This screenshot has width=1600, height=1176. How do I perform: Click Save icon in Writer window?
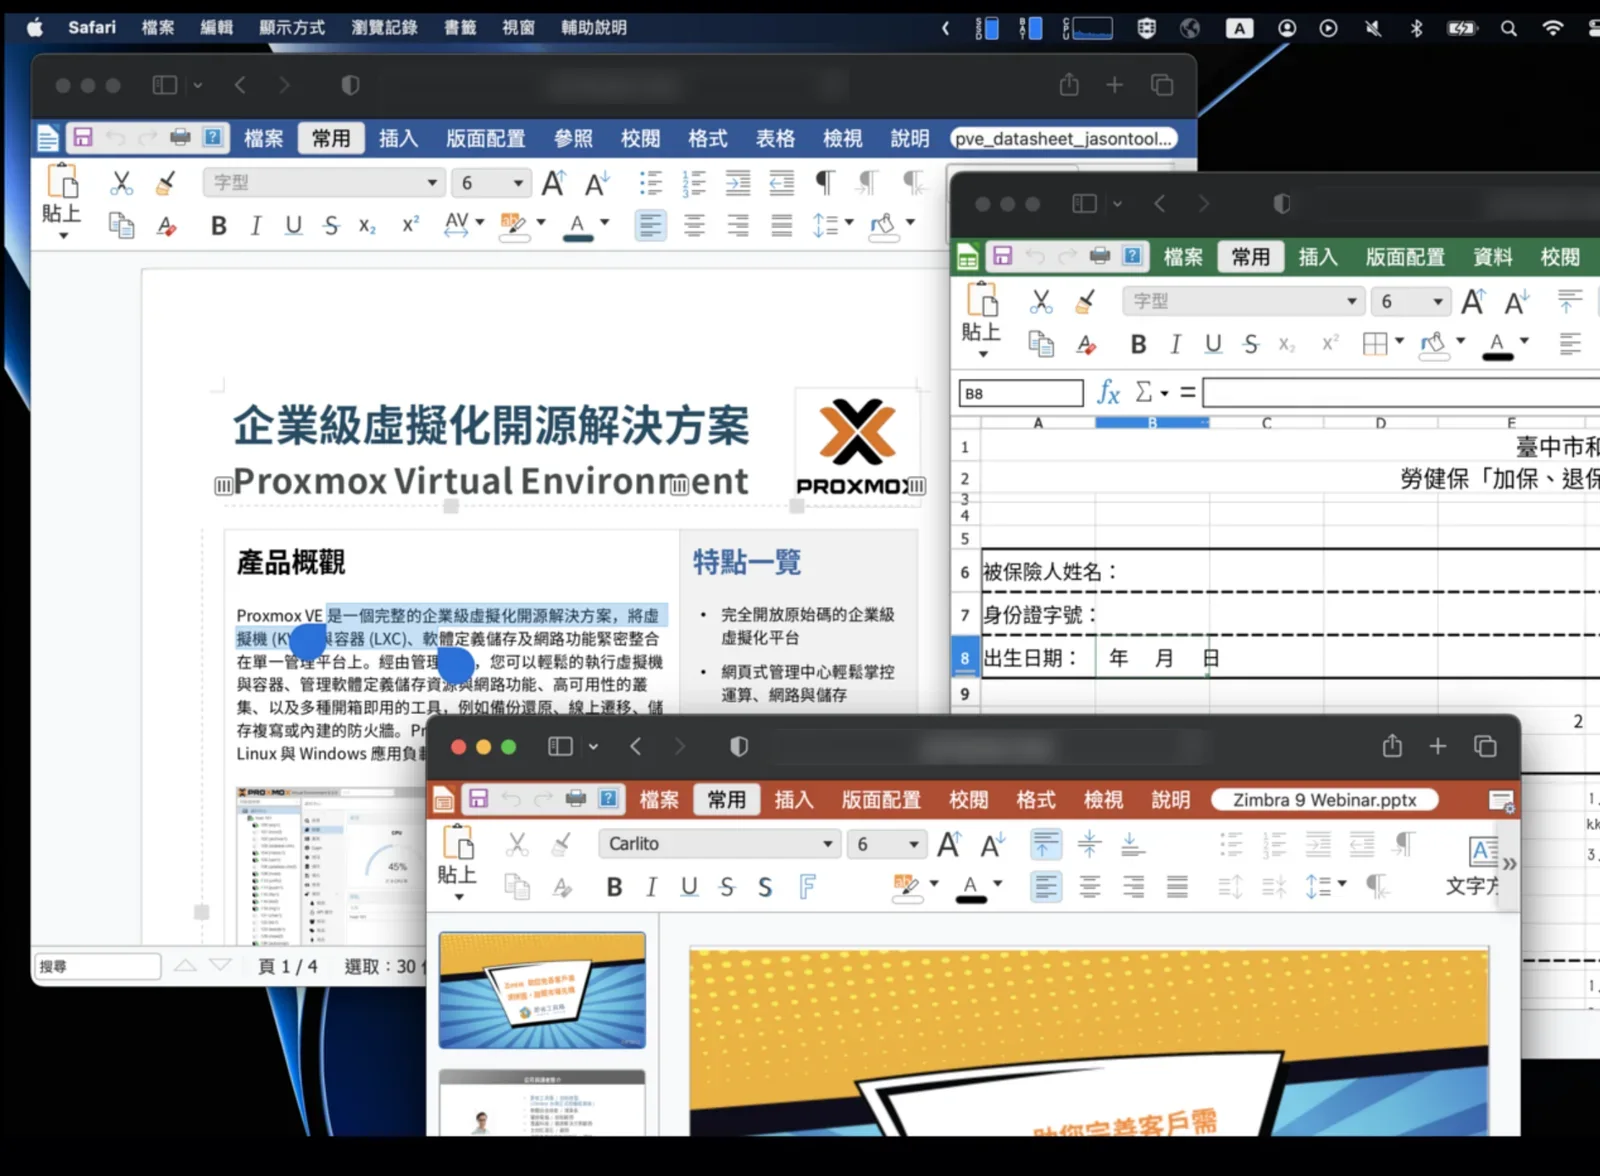click(83, 137)
